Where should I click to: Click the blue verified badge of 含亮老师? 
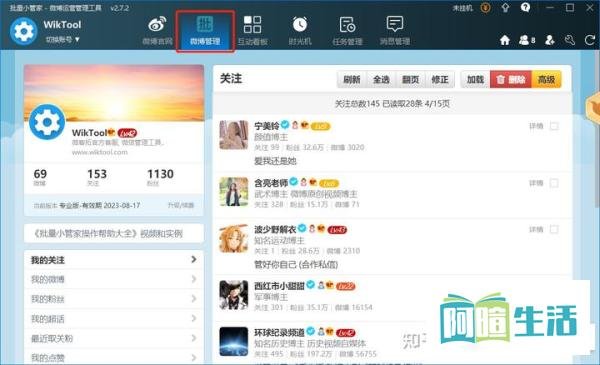coord(293,181)
